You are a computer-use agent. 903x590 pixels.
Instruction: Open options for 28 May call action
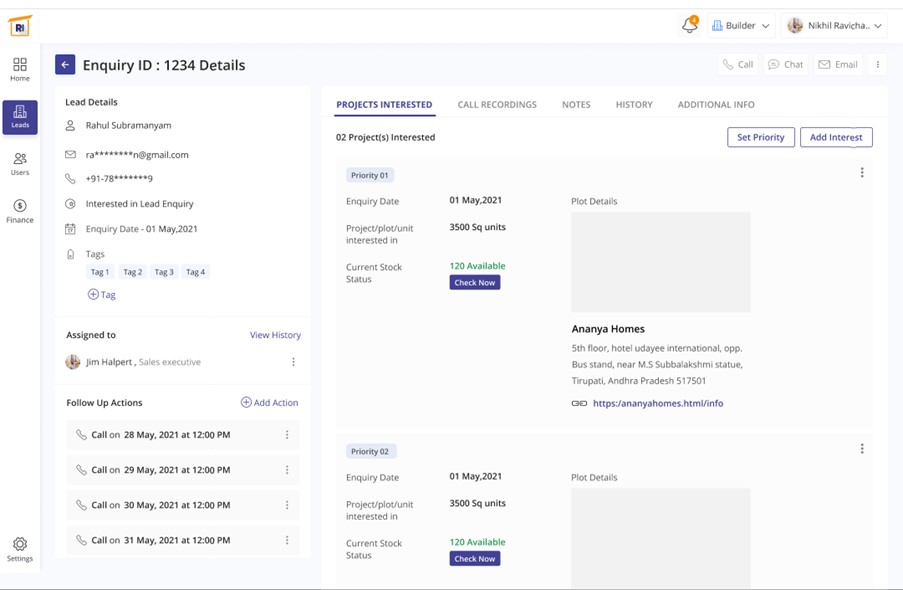pyautogui.click(x=287, y=435)
